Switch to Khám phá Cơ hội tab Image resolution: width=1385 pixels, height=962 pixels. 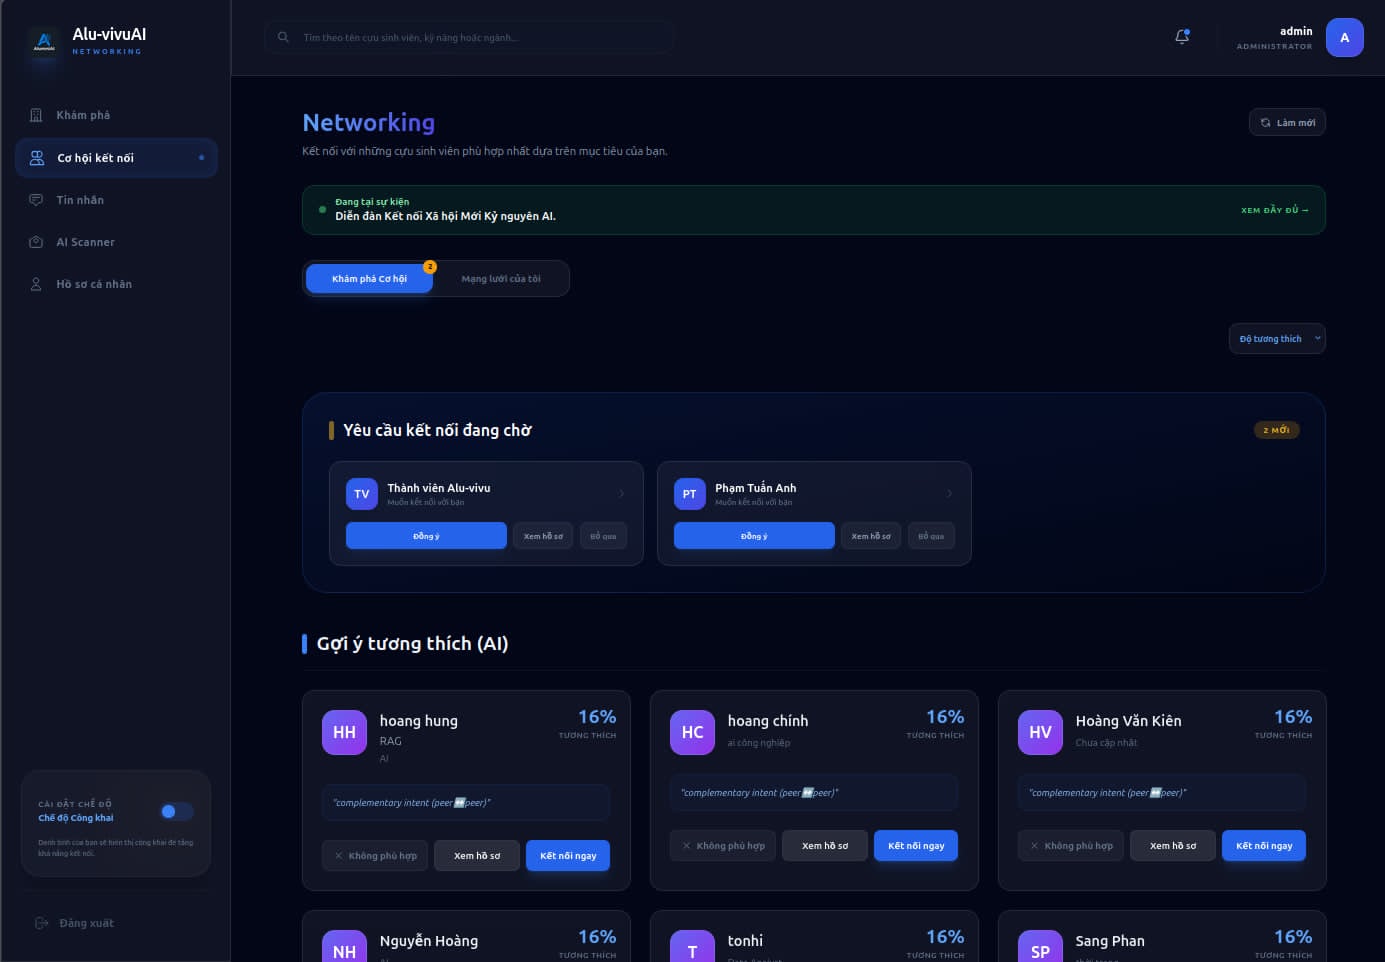[x=369, y=279]
